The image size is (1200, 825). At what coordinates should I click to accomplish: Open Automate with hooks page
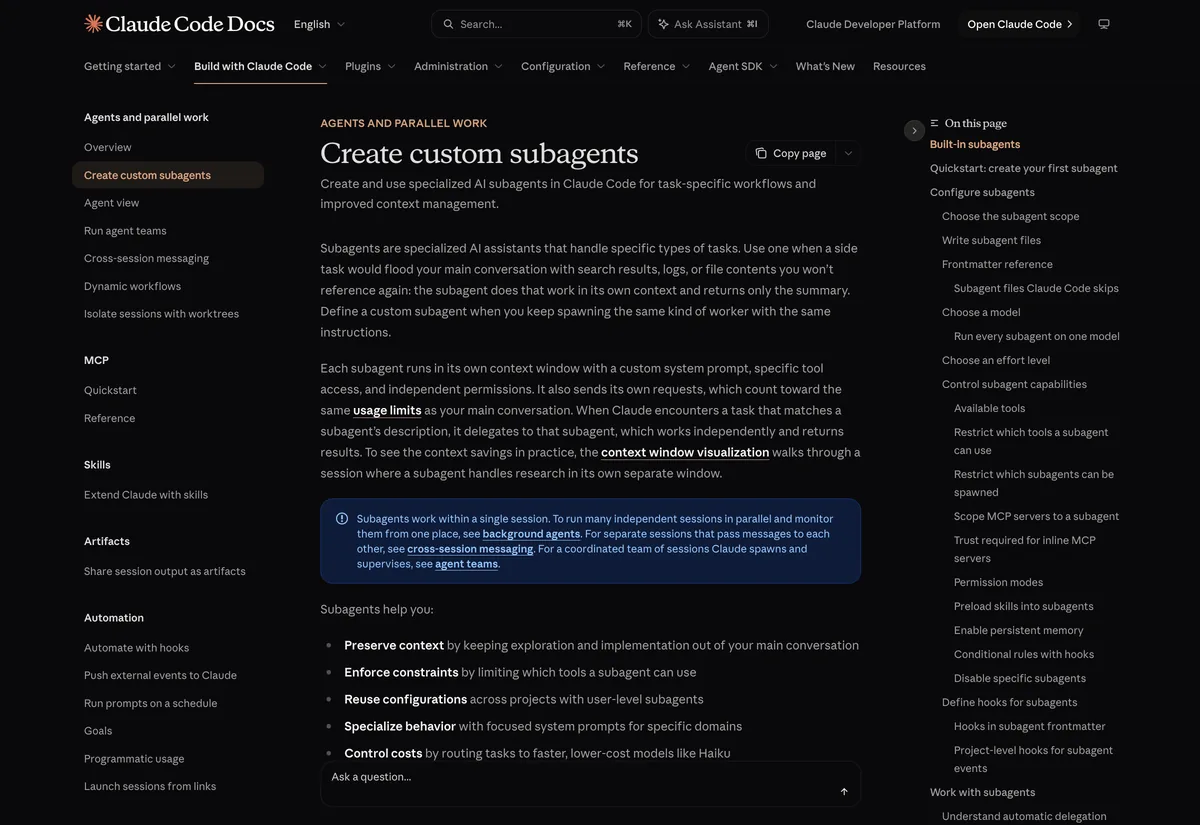(136, 648)
